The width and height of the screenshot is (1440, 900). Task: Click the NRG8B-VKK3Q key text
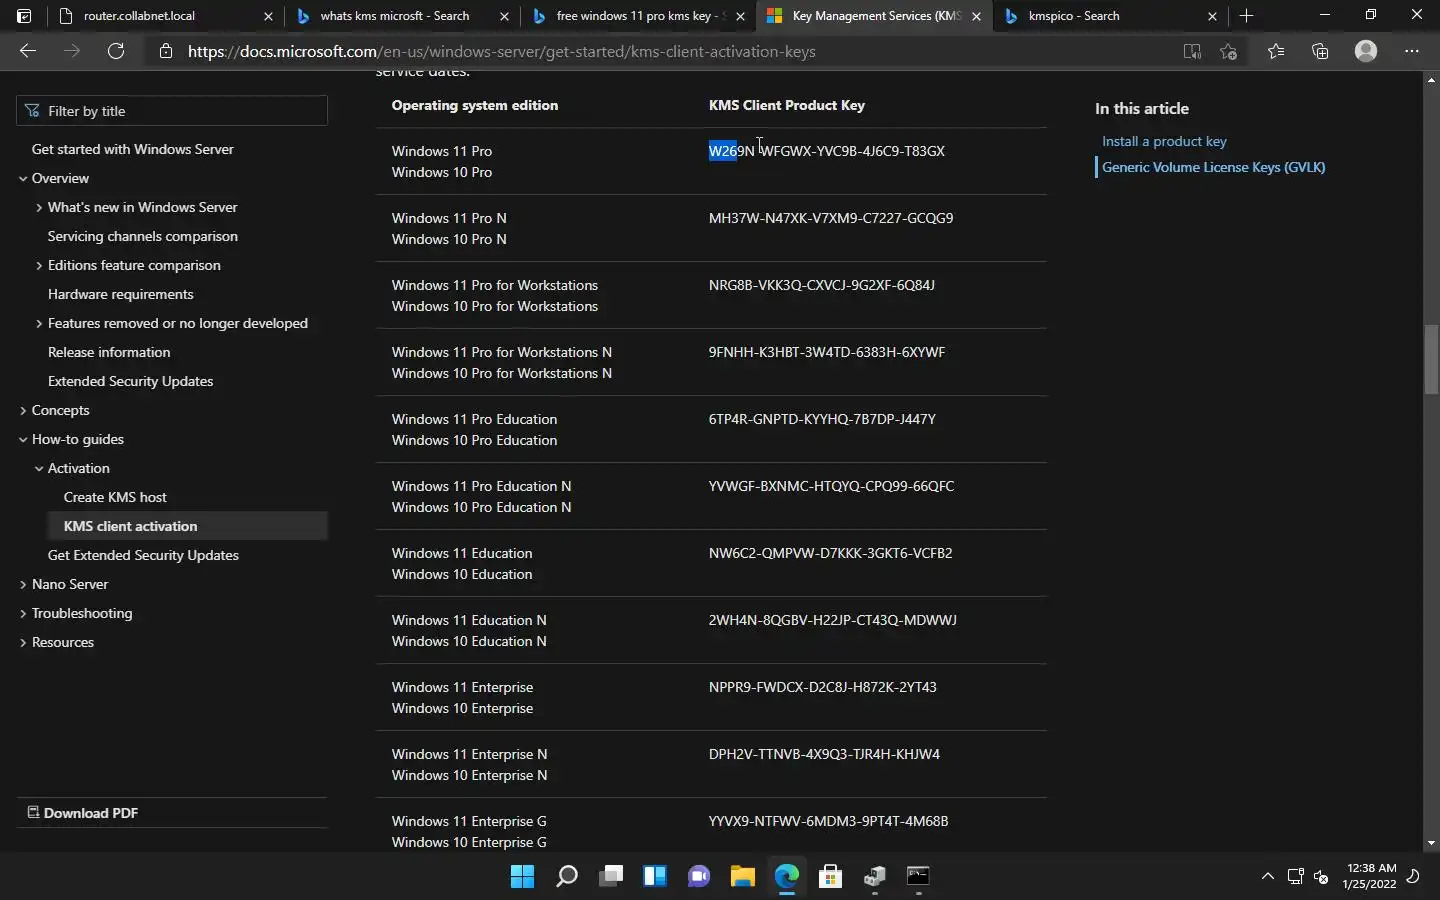tap(822, 285)
